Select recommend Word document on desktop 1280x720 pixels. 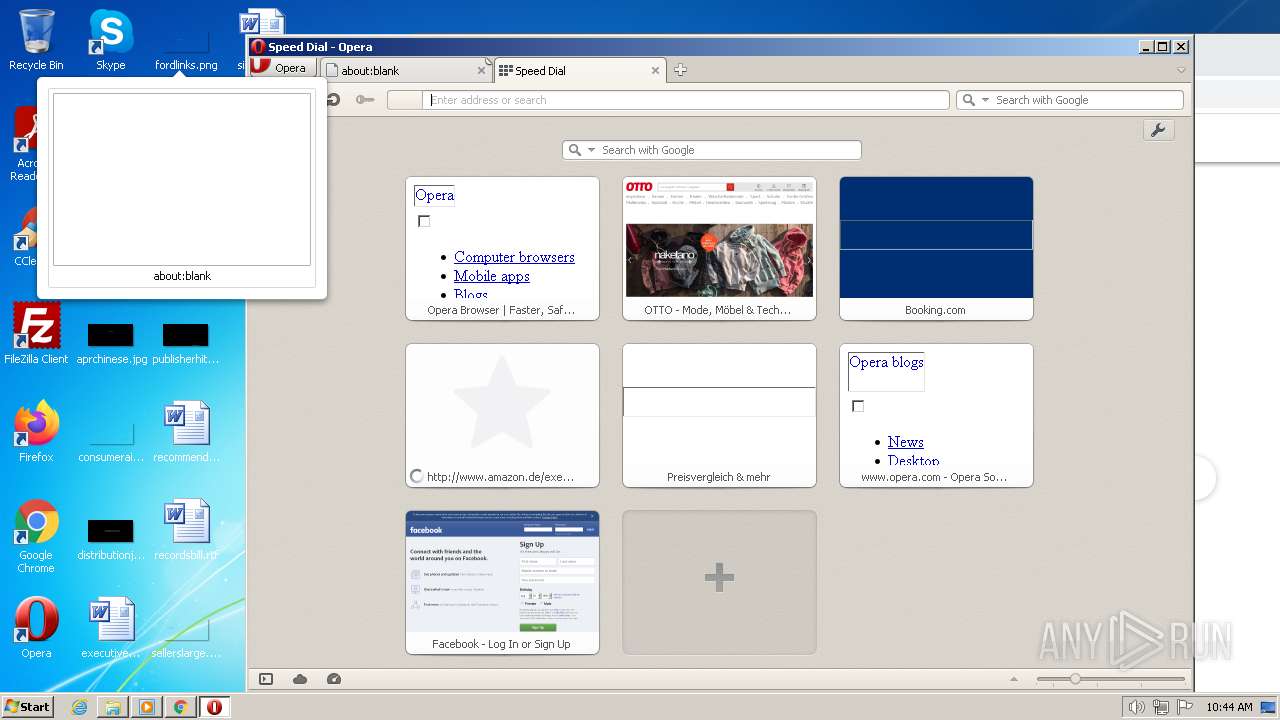(x=186, y=432)
